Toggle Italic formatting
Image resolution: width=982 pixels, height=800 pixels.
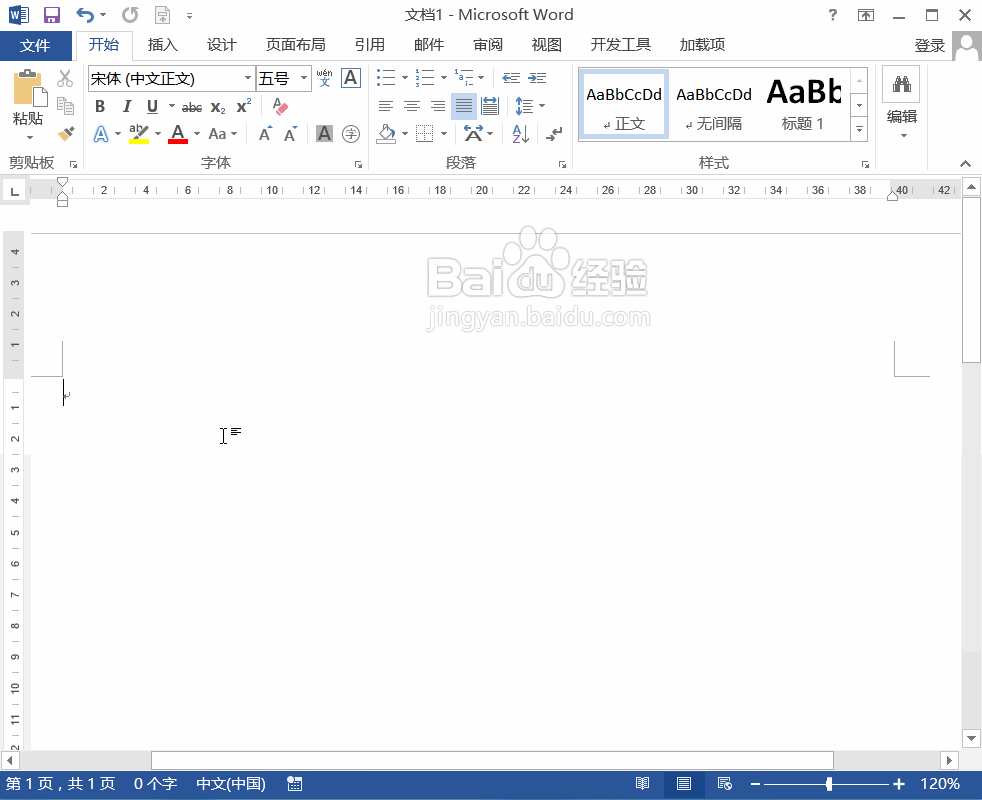pos(127,107)
